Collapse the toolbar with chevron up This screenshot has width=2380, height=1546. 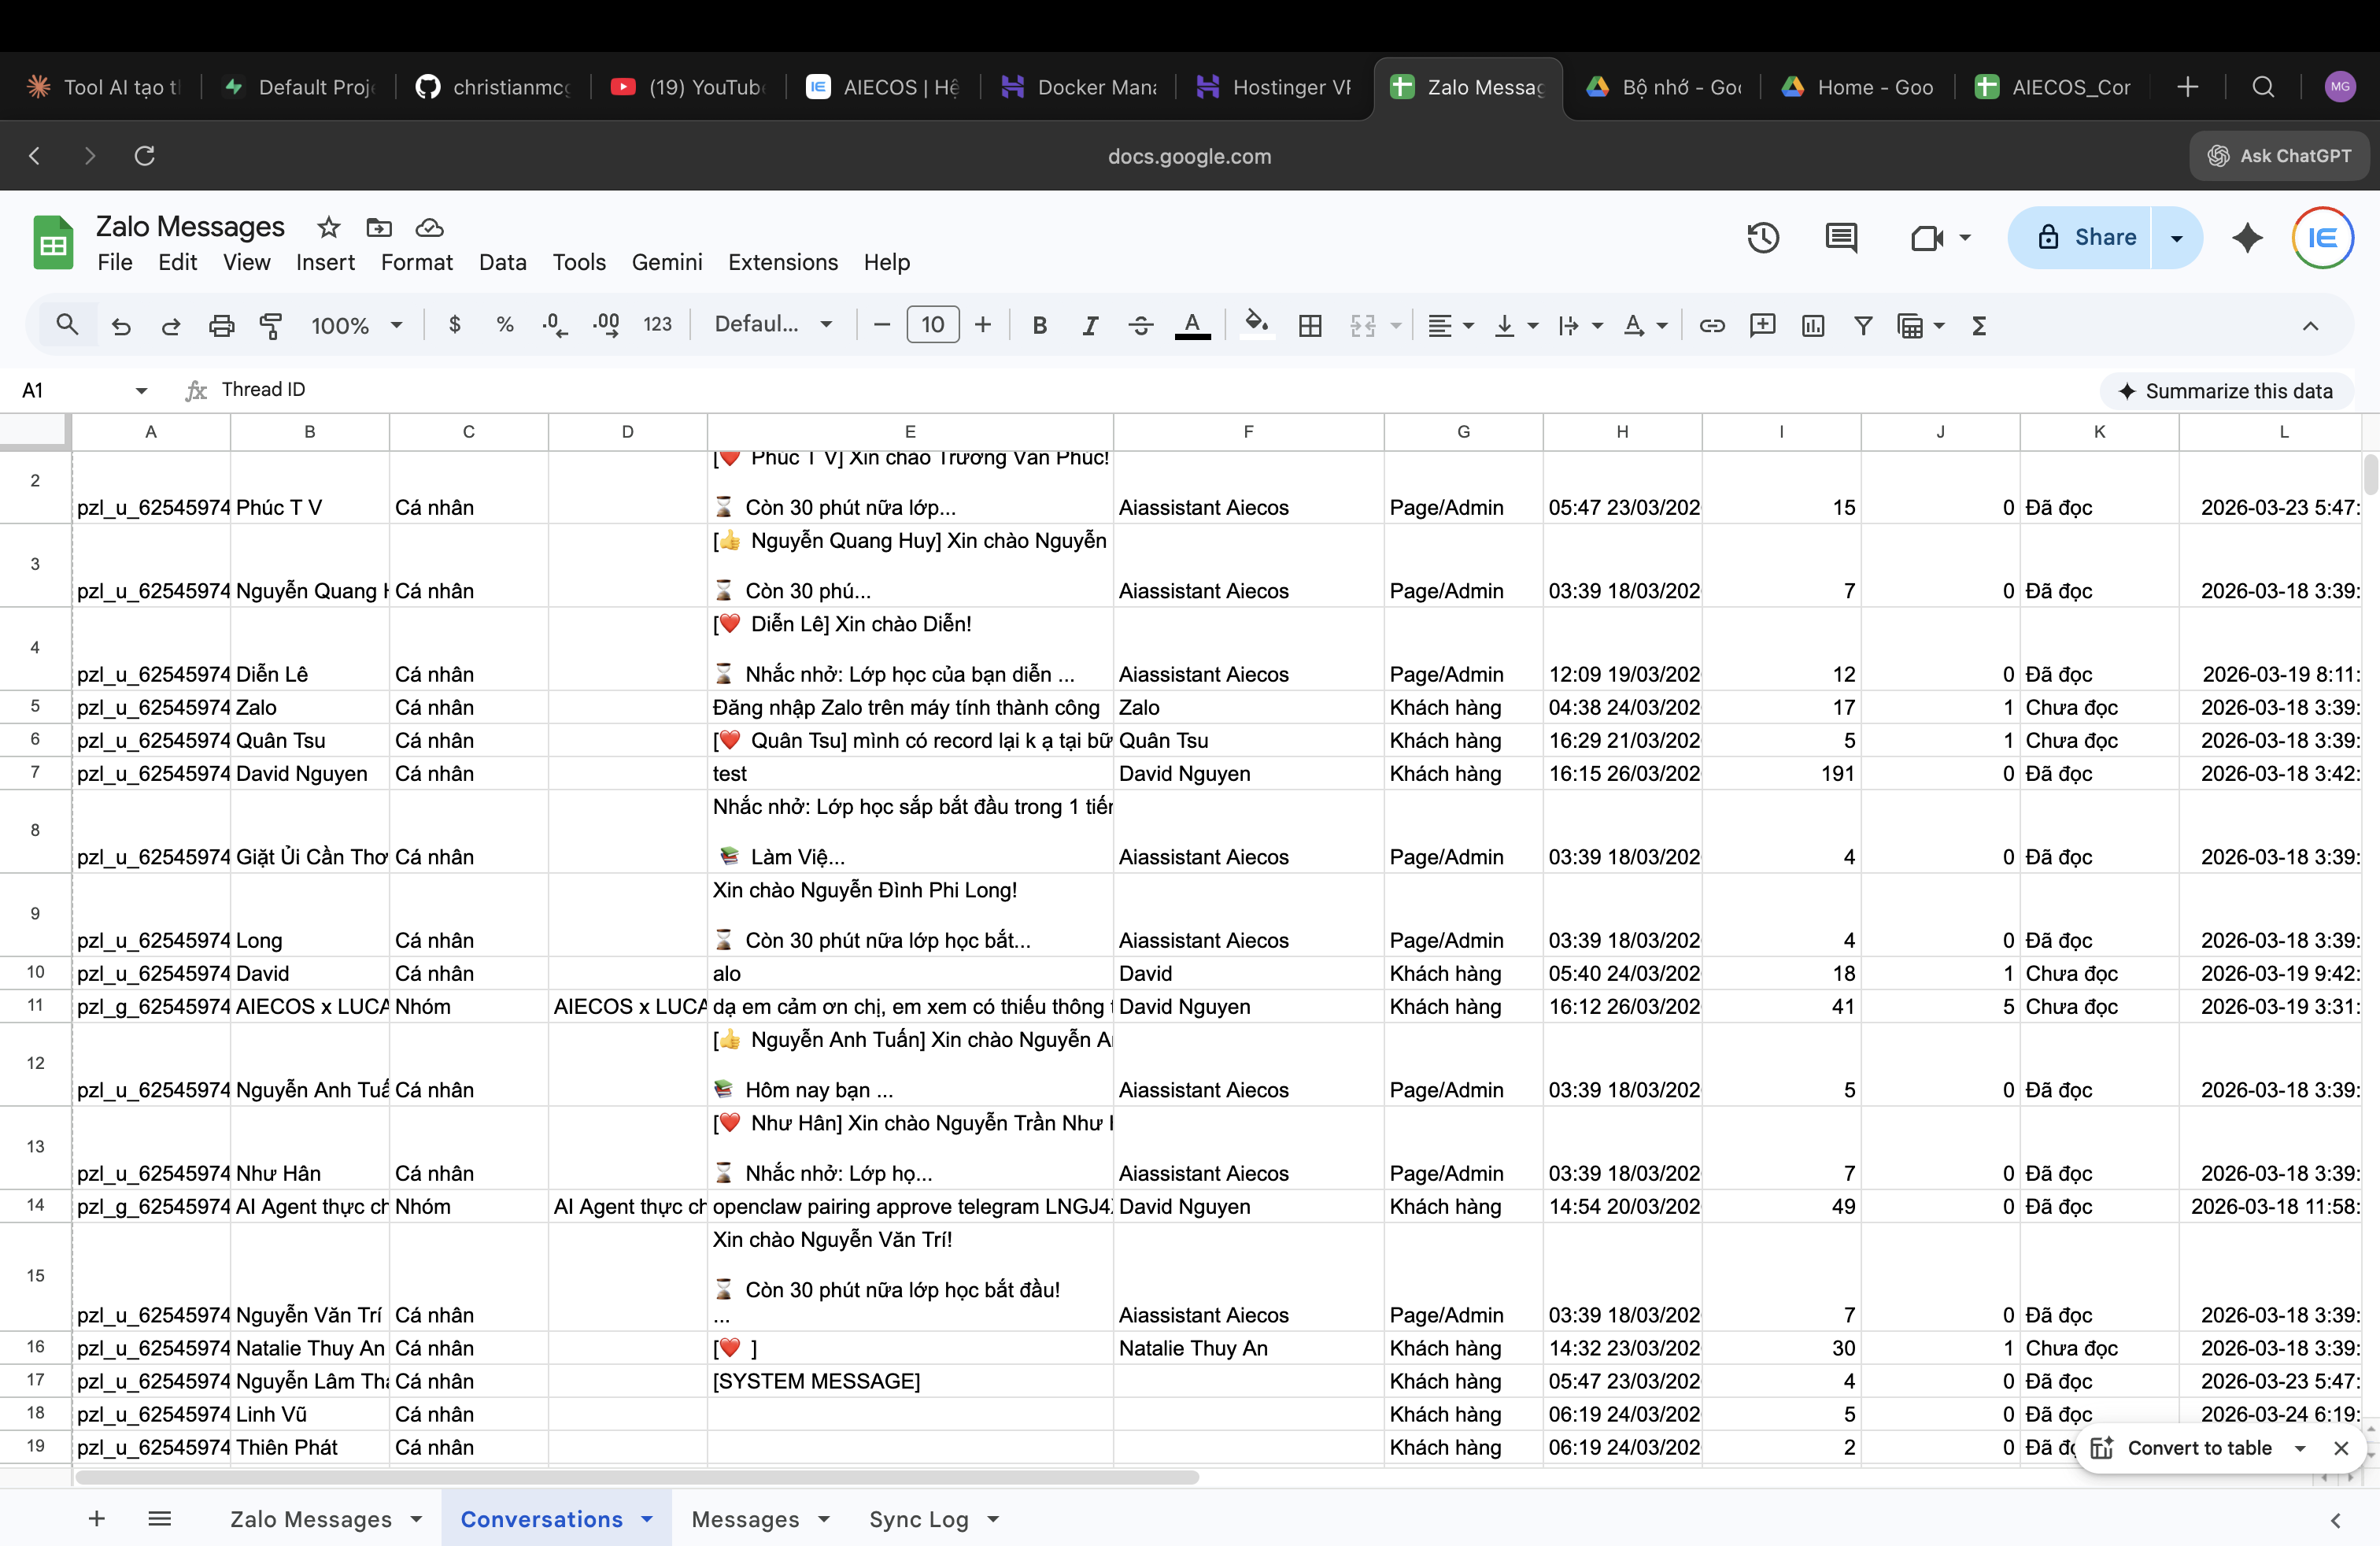click(2310, 325)
